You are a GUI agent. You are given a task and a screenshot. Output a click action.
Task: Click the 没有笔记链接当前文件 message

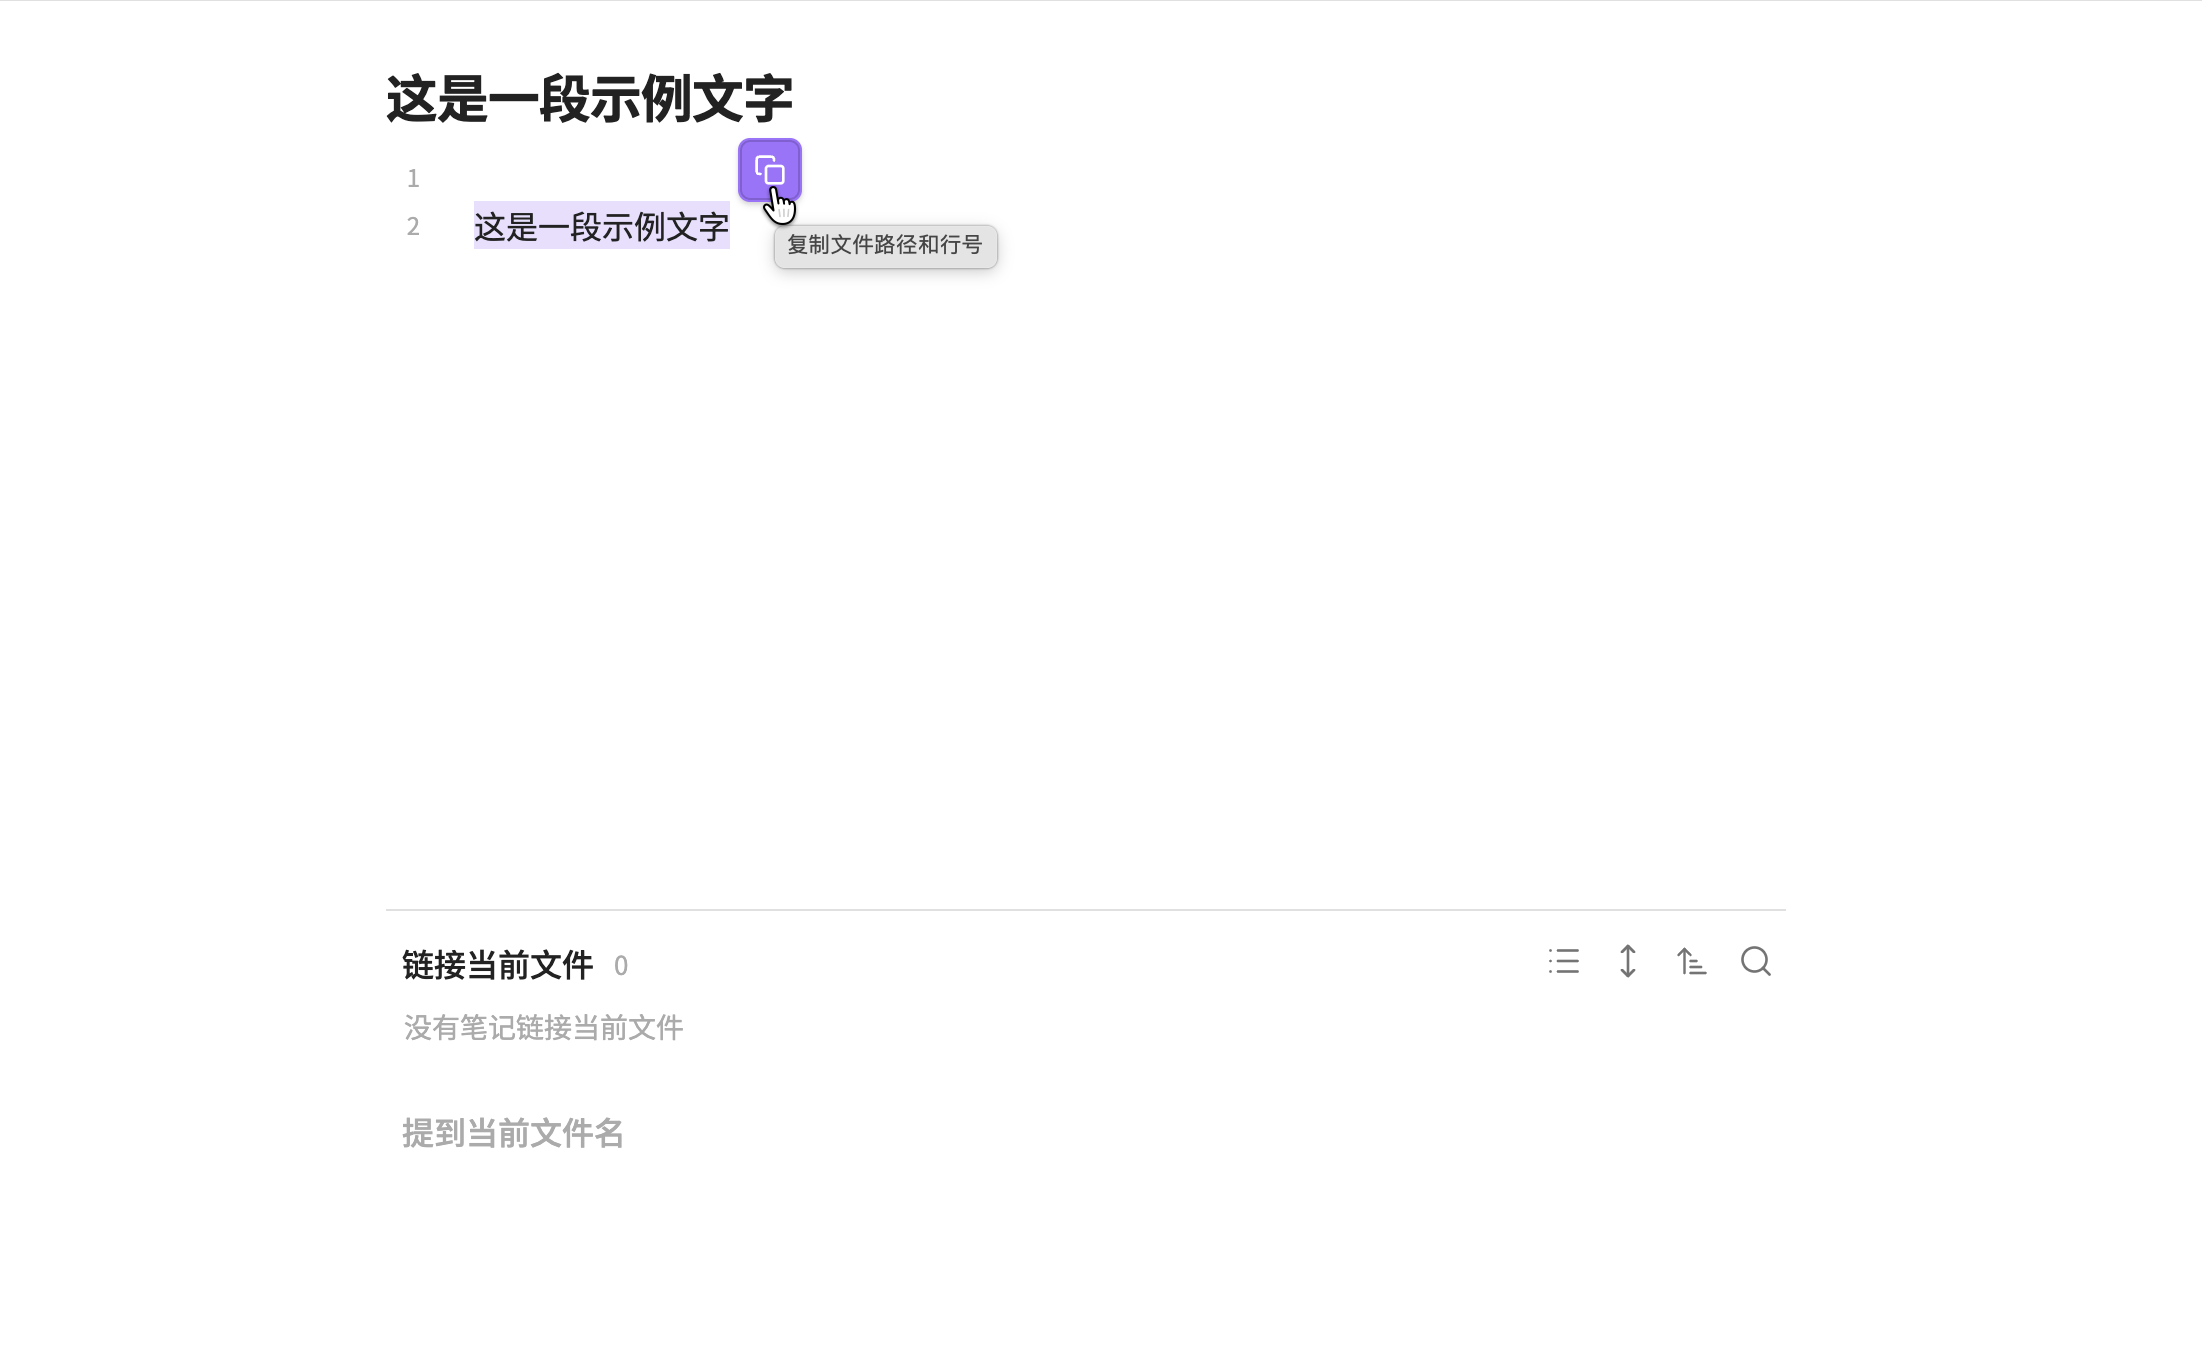[x=543, y=1027]
